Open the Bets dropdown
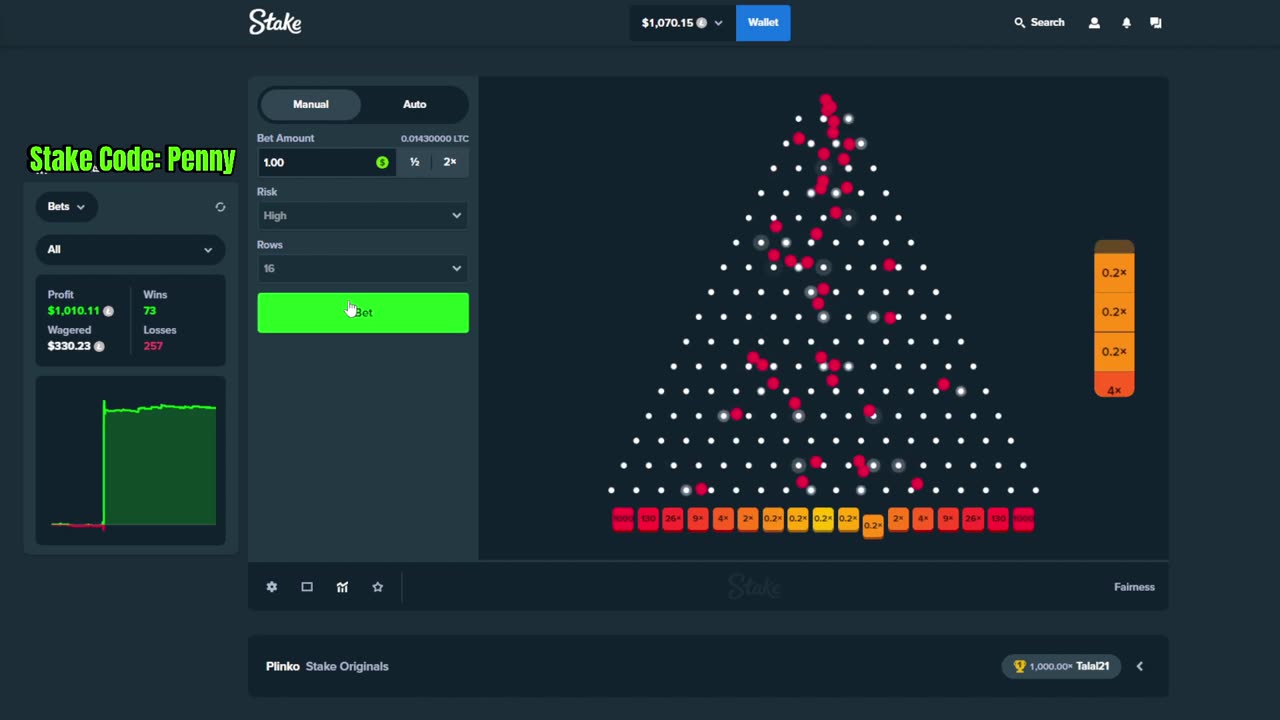This screenshot has width=1280, height=720. point(66,207)
